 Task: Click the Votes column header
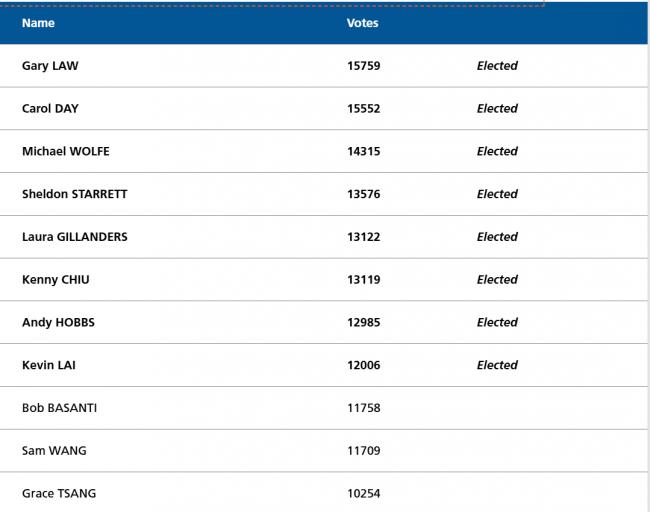[x=363, y=23]
